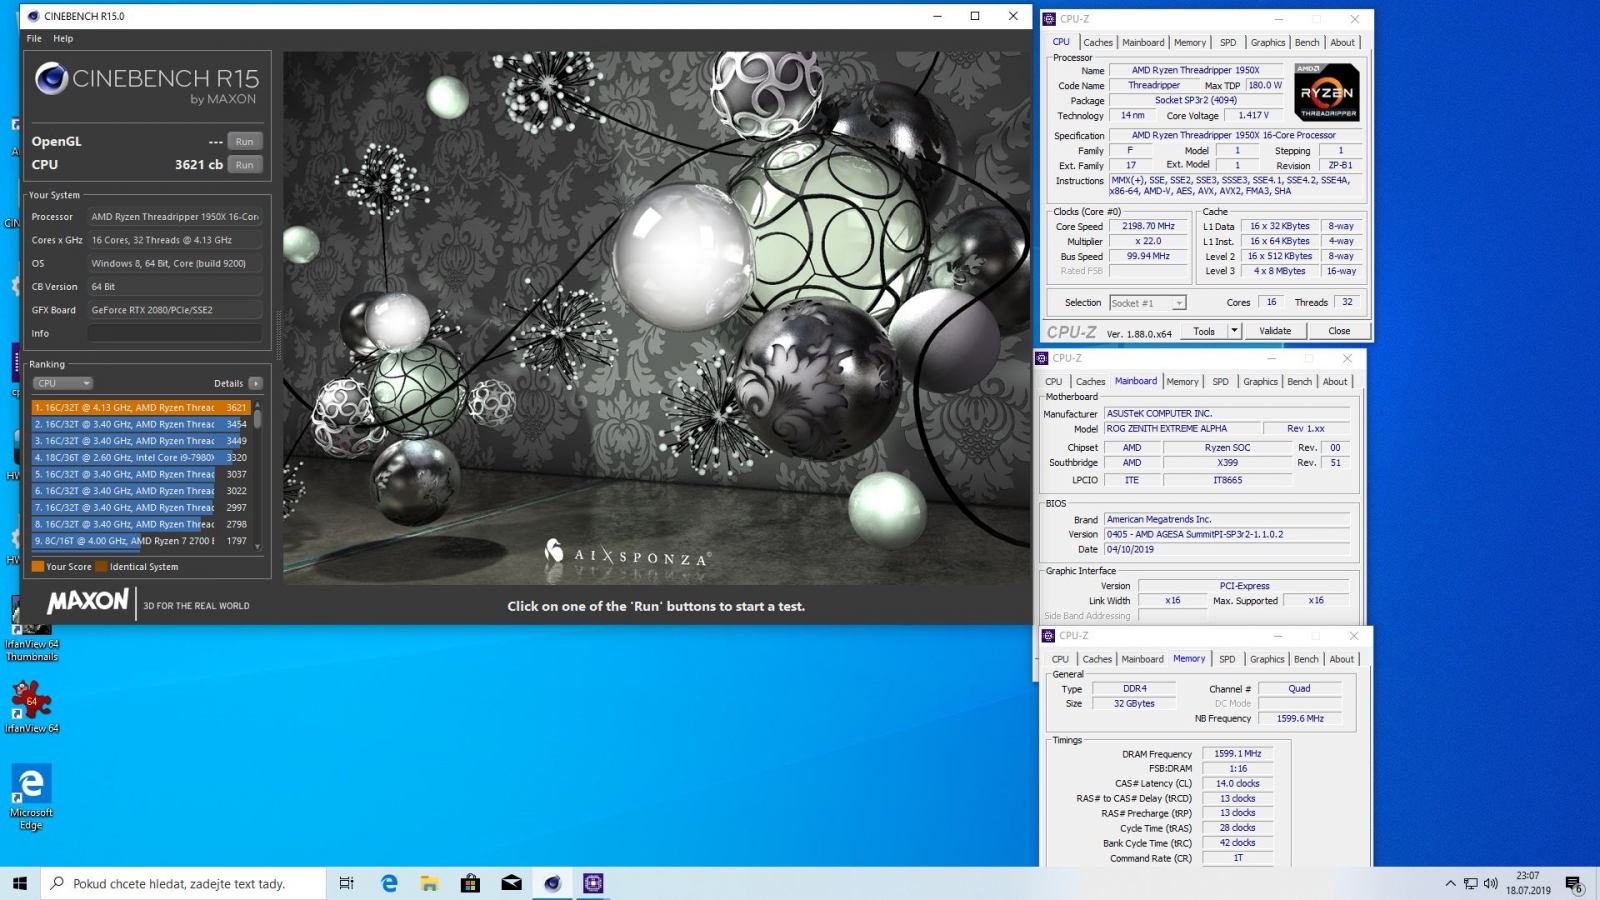
Task: Show hidden system tray icons
Action: (x=1450, y=883)
